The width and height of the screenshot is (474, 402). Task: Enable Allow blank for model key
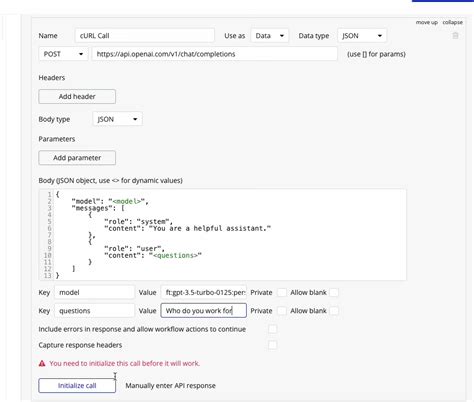(x=334, y=292)
